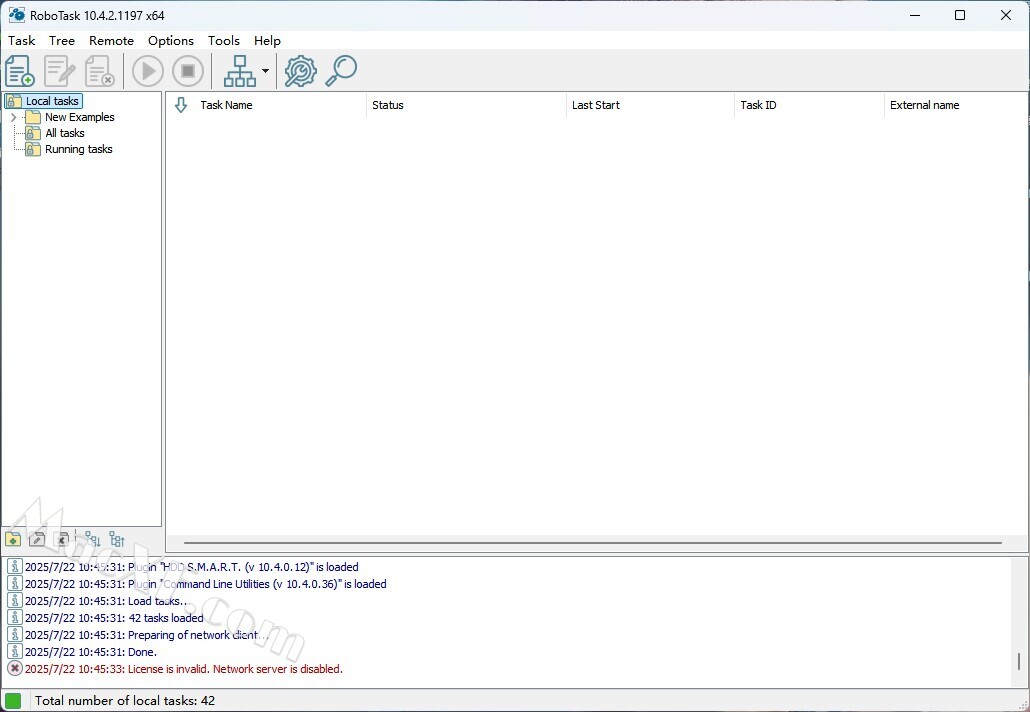Screen dimensions: 1030x712
Task: Click the magnifier search icon in toolbar
Action: click(341, 71)
